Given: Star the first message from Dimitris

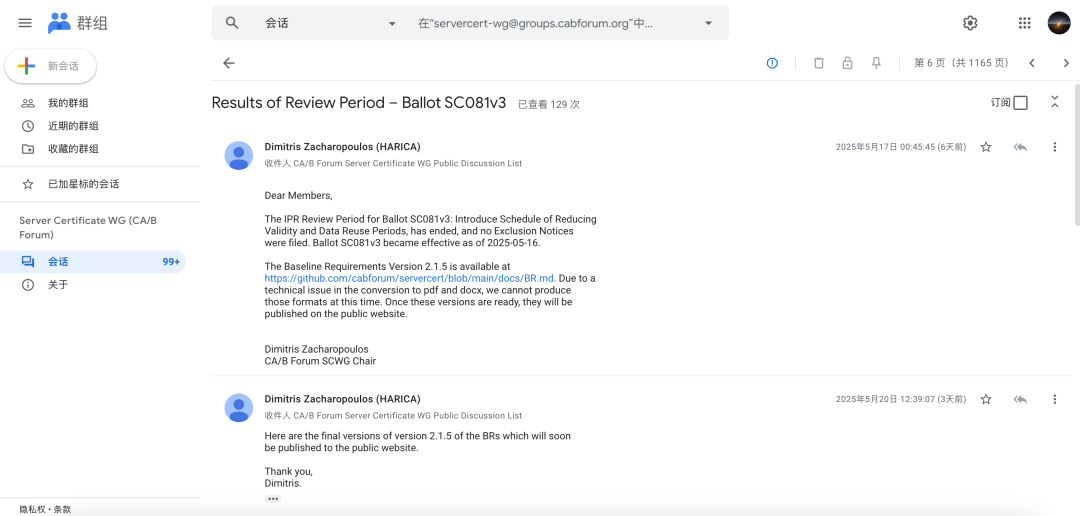Looking at the screenshot, I should (986, 147).
